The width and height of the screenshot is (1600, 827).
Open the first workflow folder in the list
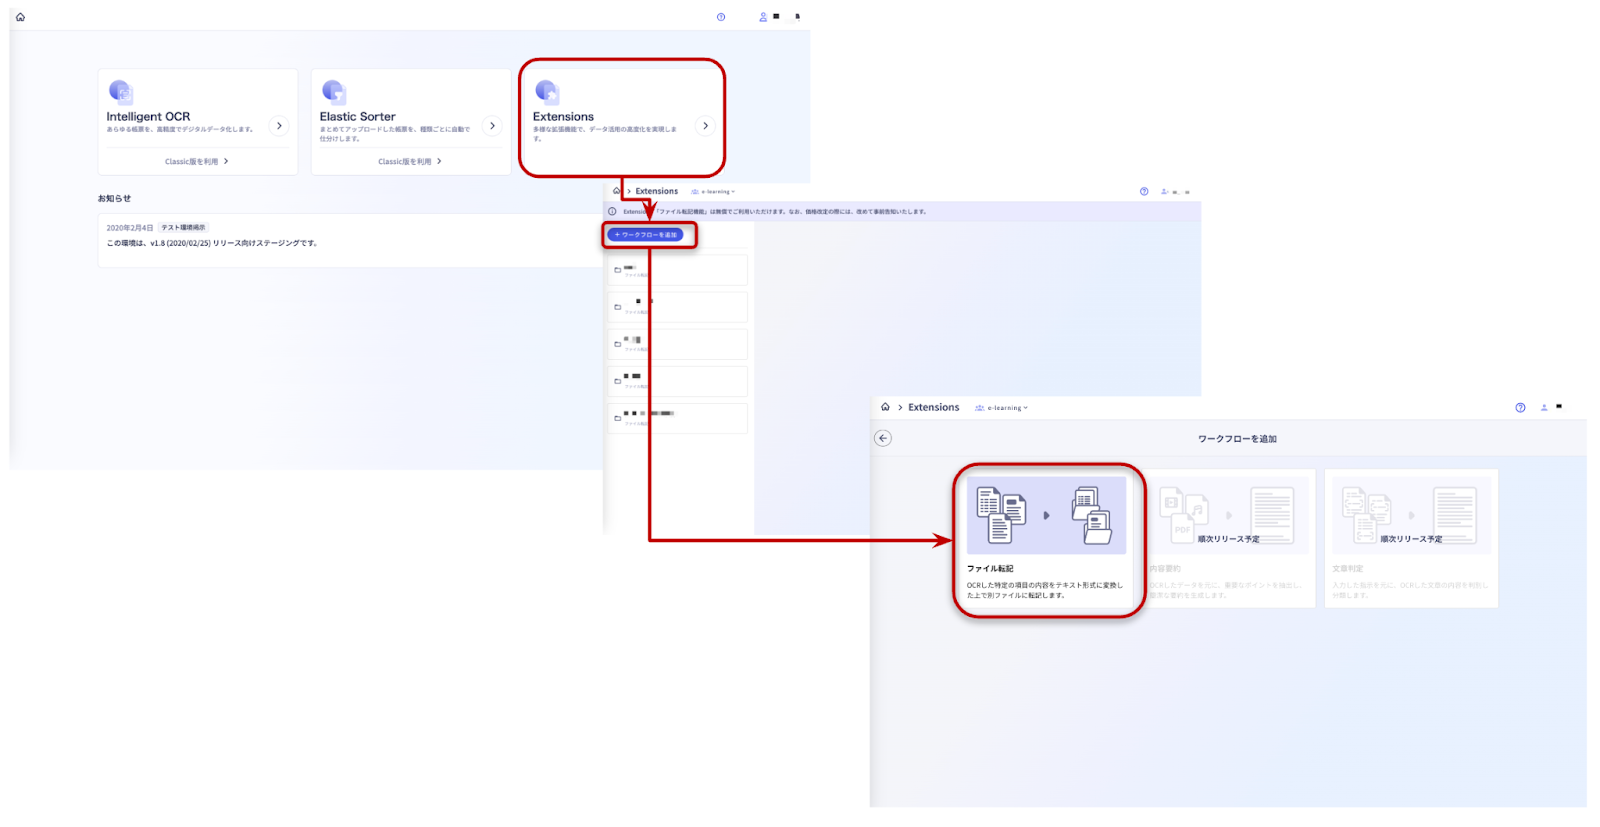click(677, 270)
